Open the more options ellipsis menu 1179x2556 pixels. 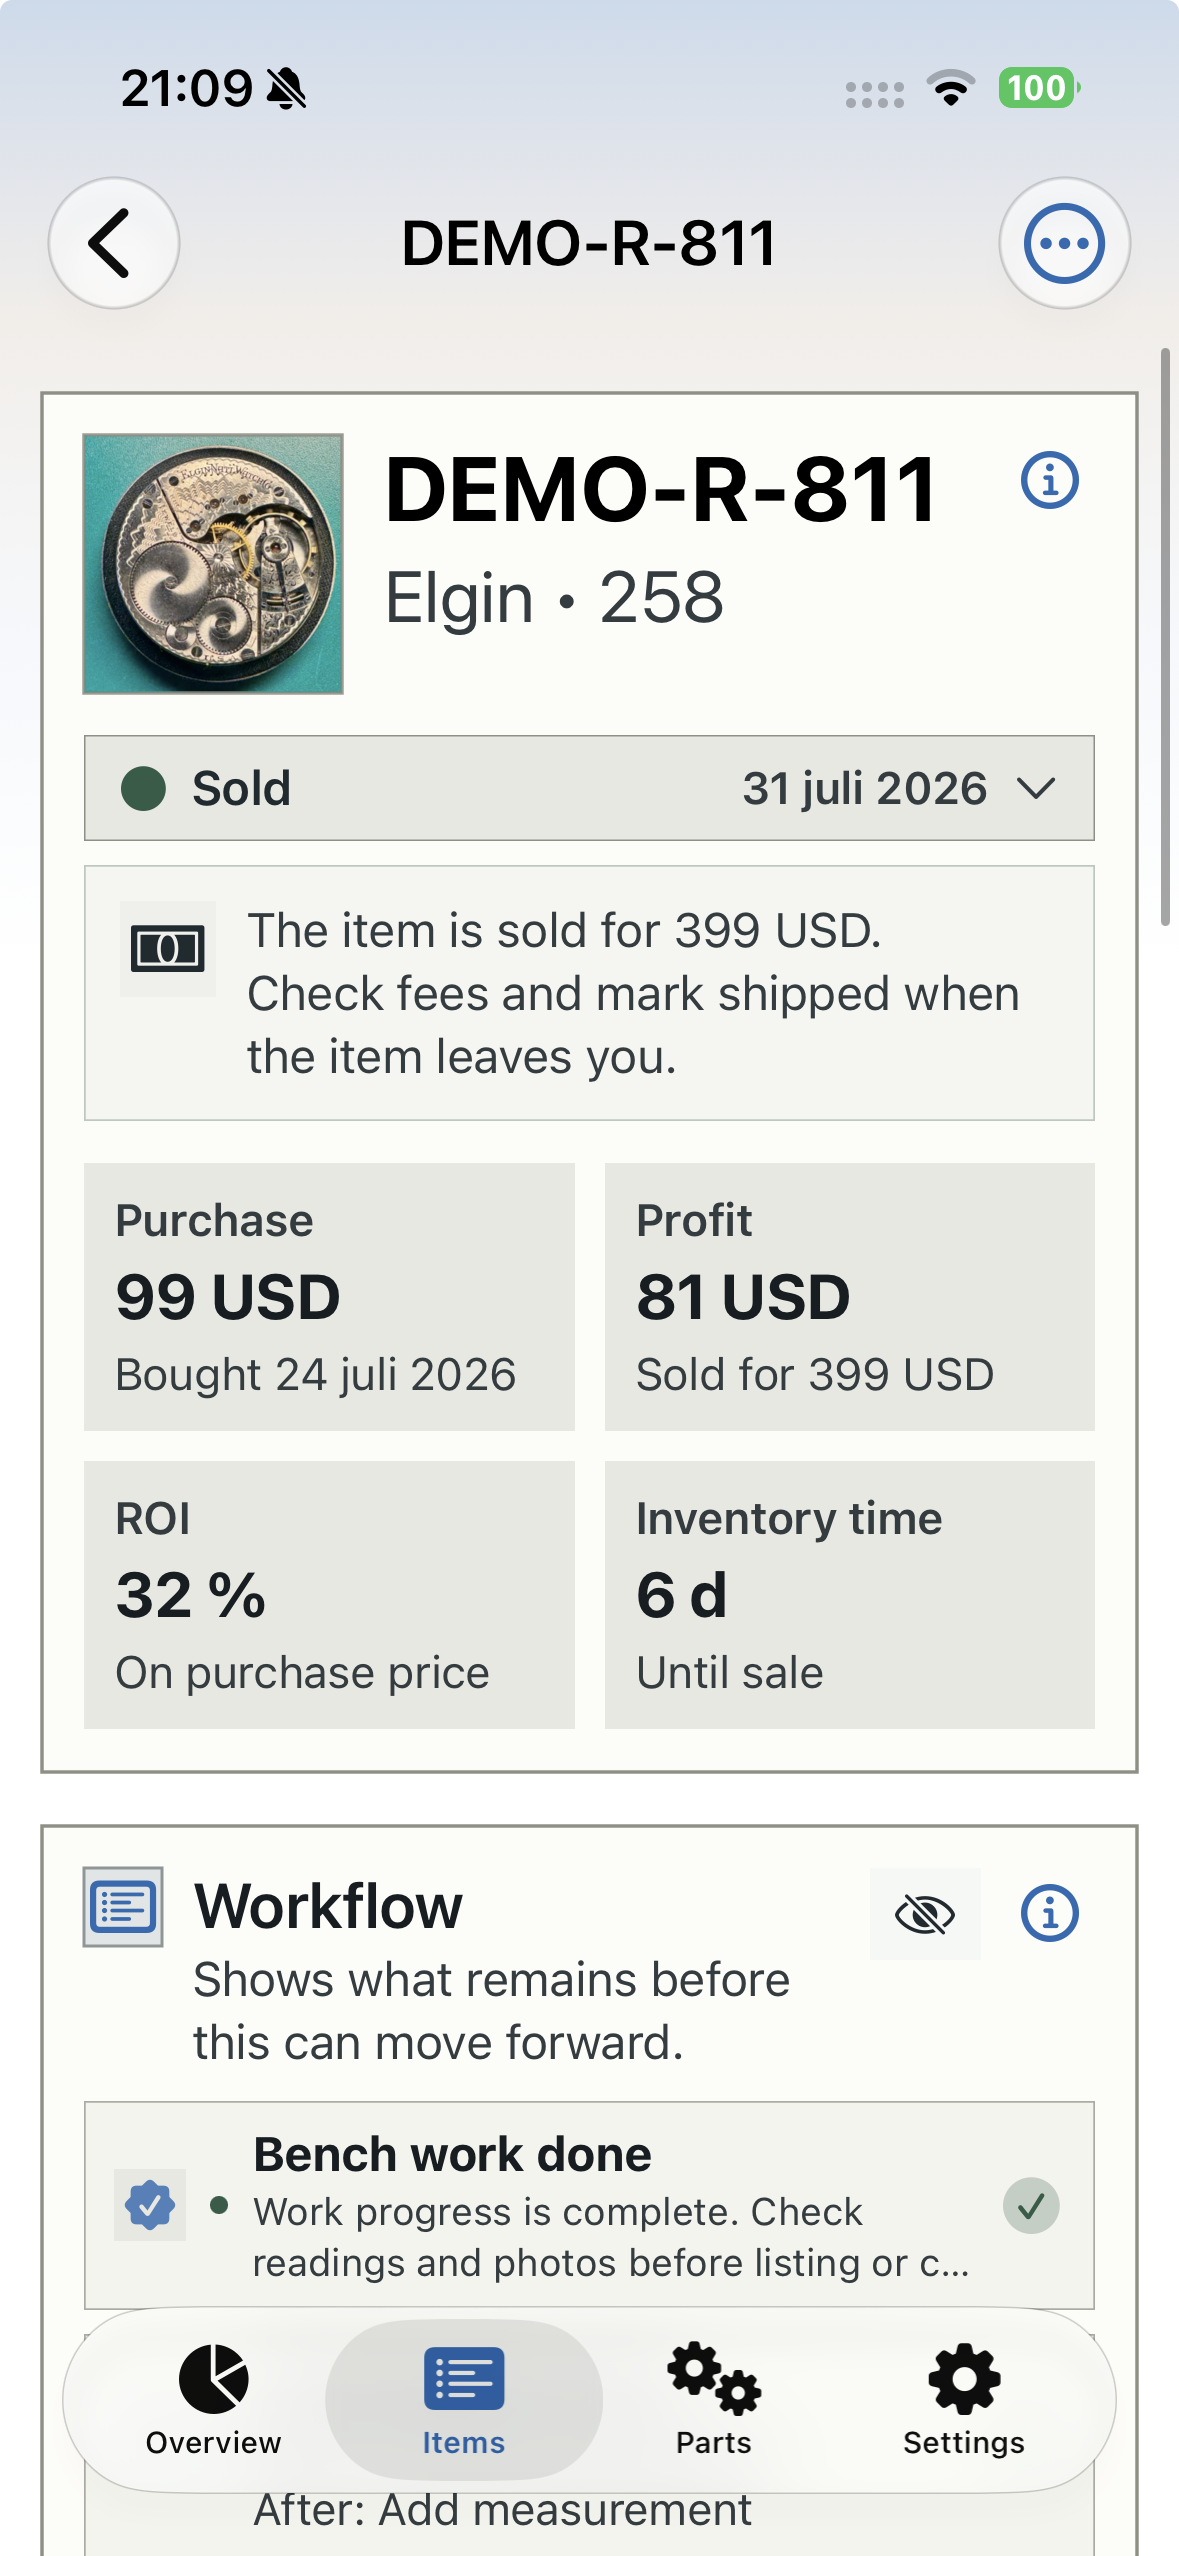(1064, 243)
